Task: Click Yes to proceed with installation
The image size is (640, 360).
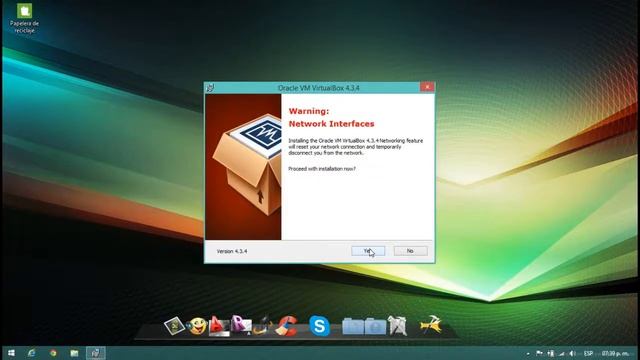Action: pos(368,251)
